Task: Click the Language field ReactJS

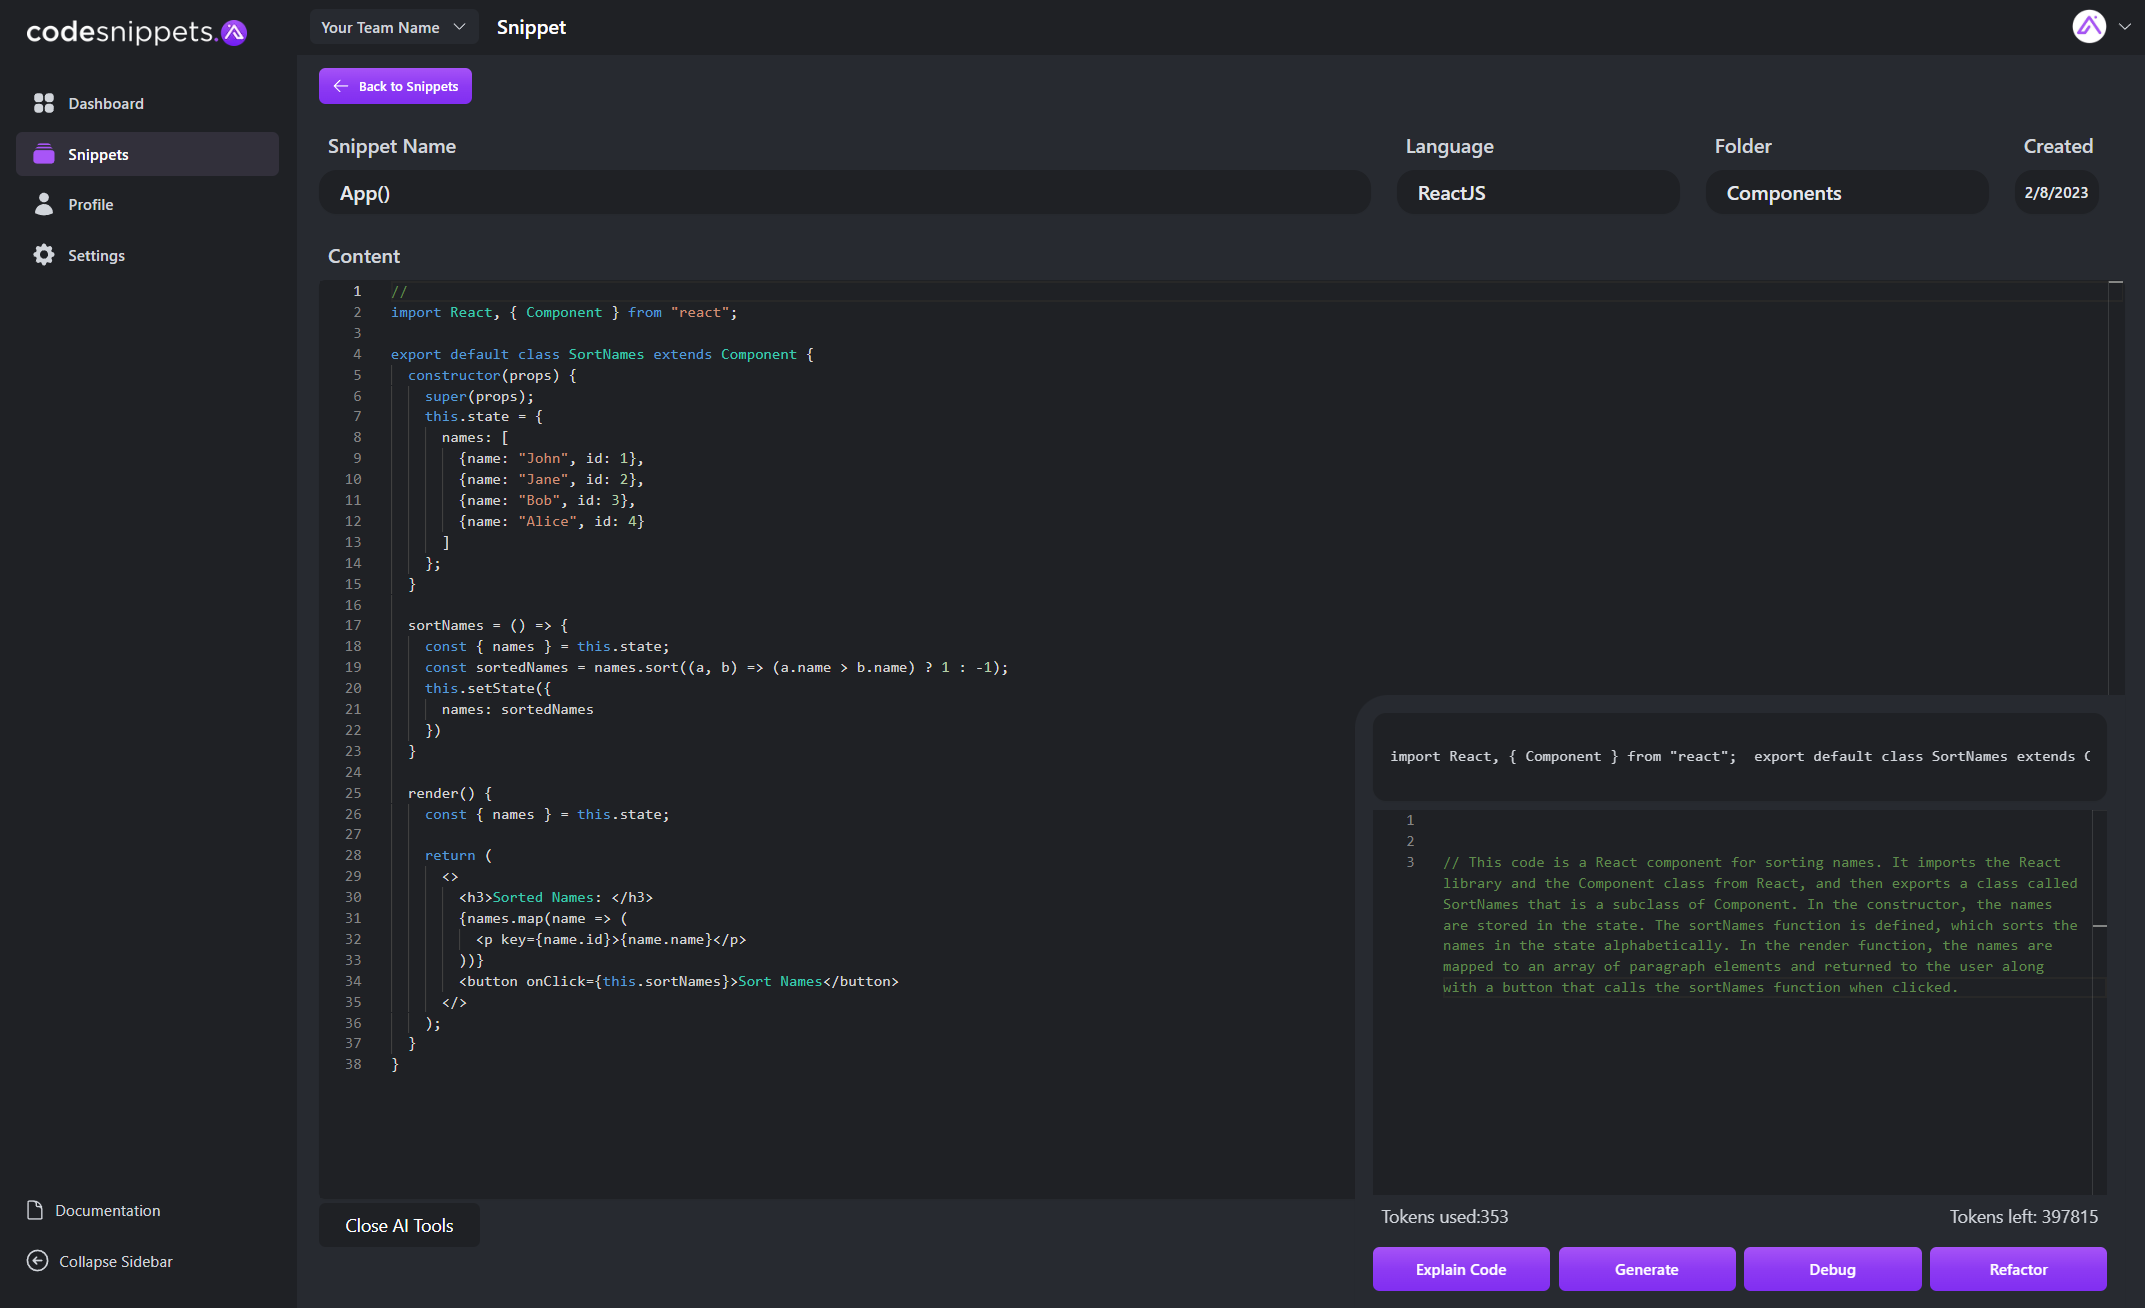Action: (1537, 193)
